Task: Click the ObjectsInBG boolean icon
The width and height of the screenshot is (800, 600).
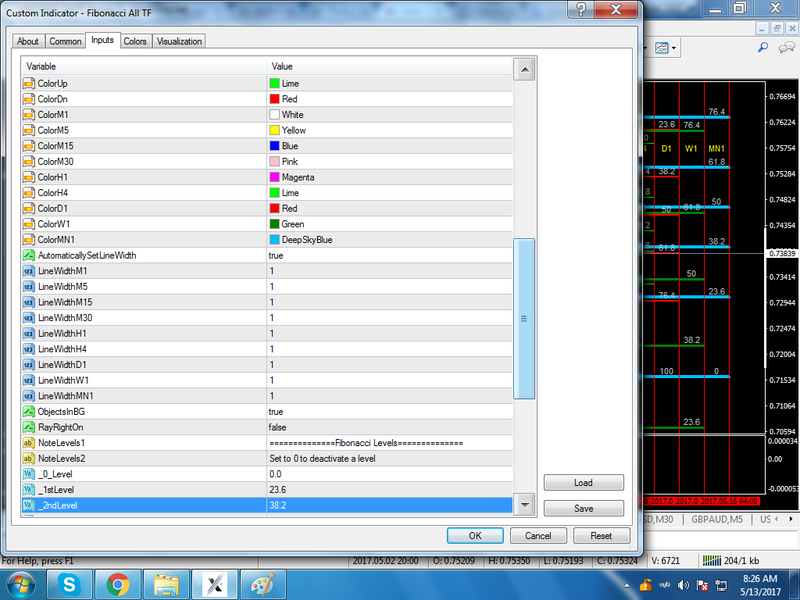Action: [29, 412]
